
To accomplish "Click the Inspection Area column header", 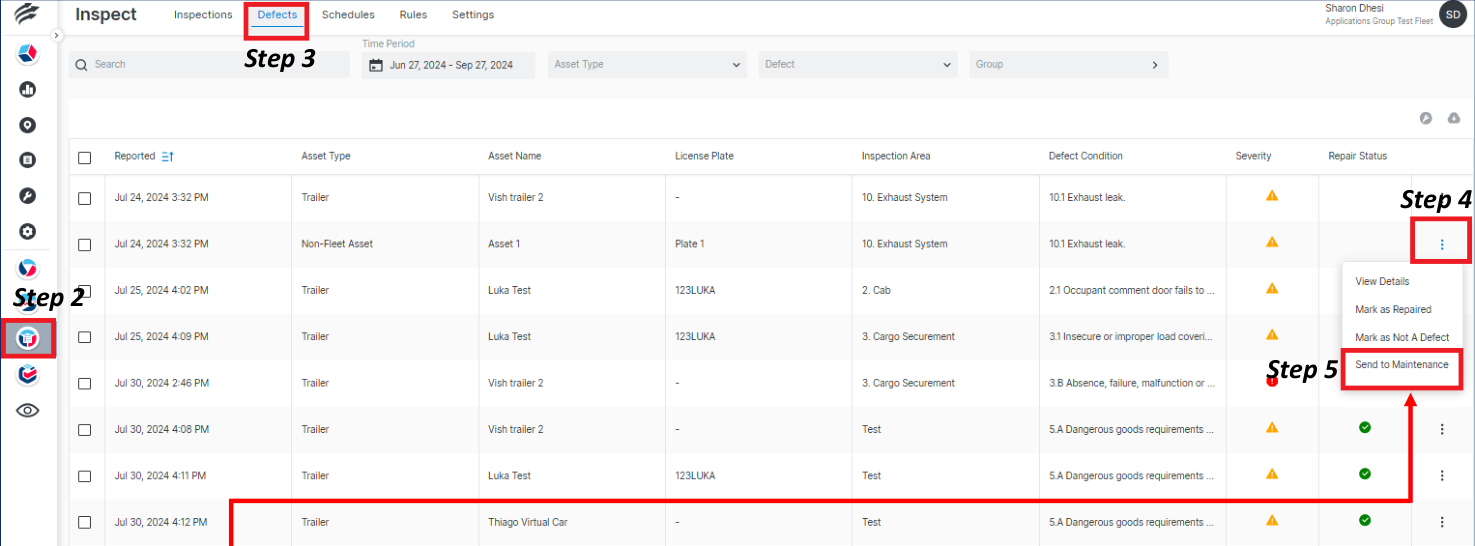I will click(x=896, y=156).
